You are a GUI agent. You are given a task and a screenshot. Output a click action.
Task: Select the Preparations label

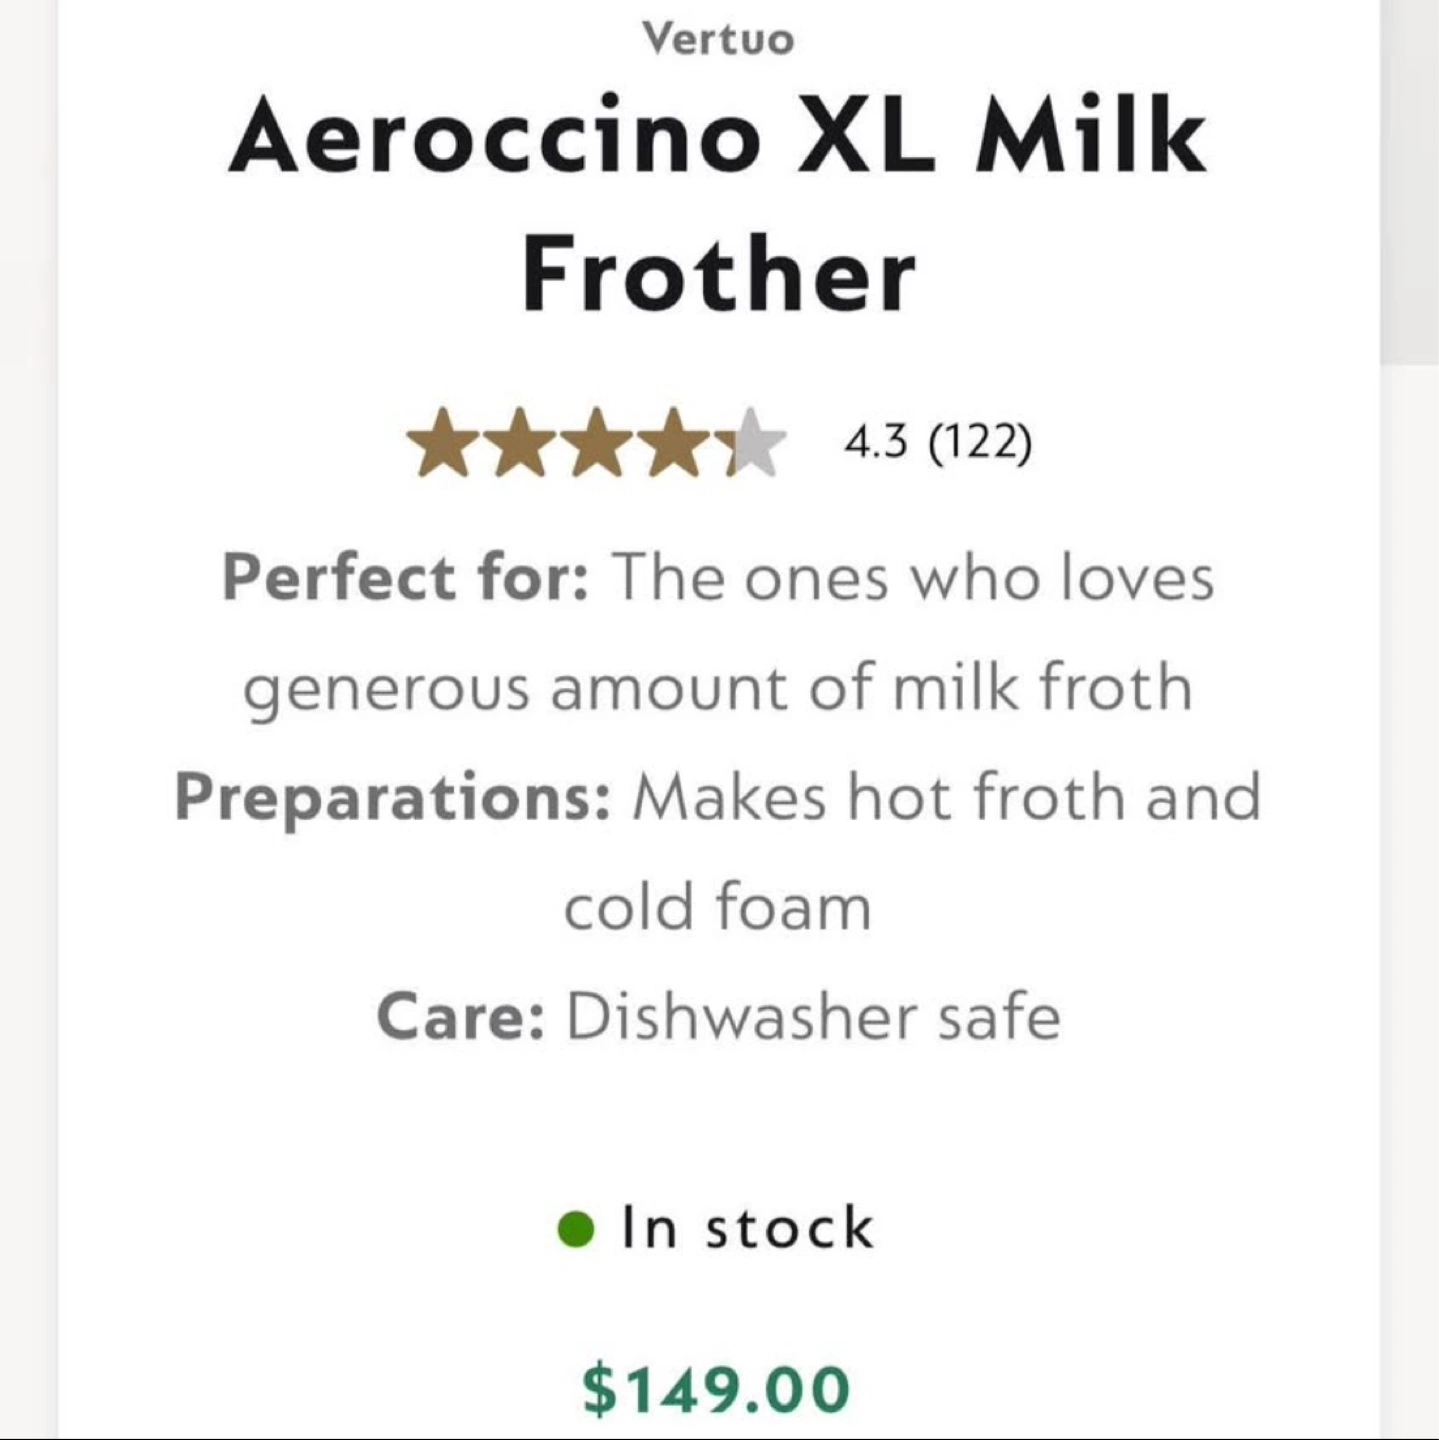coord(392,797)
